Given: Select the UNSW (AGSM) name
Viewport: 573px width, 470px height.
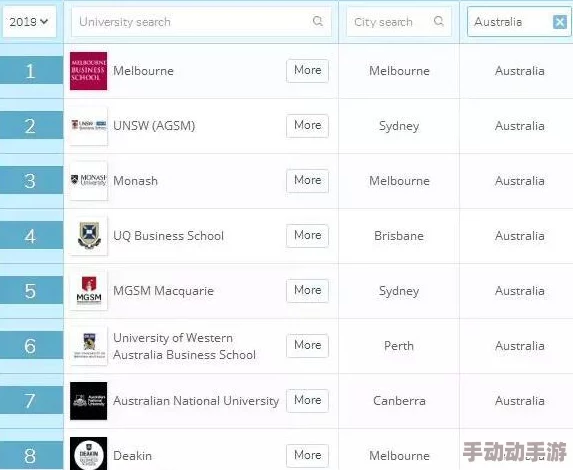Looking at the screenshot, I should point(154,126).
